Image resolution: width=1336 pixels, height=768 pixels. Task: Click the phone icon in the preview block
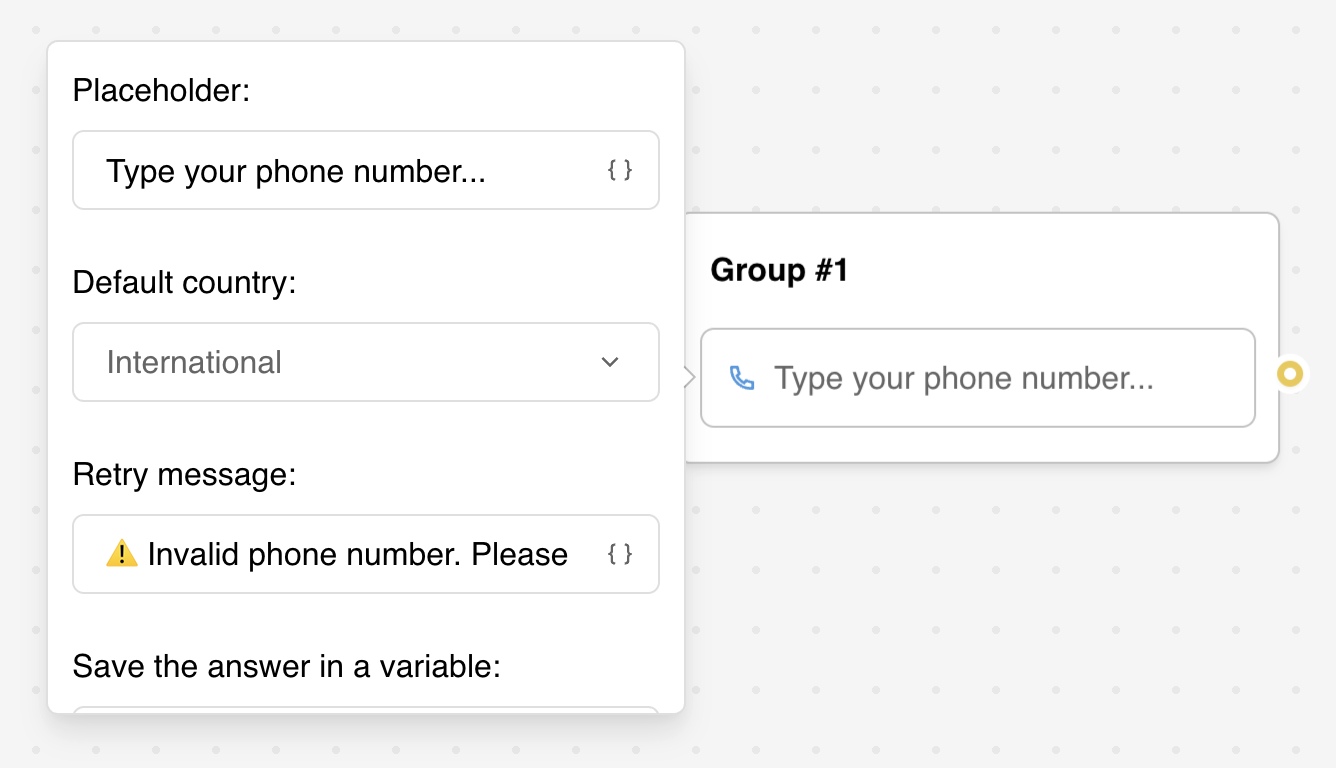741,377
